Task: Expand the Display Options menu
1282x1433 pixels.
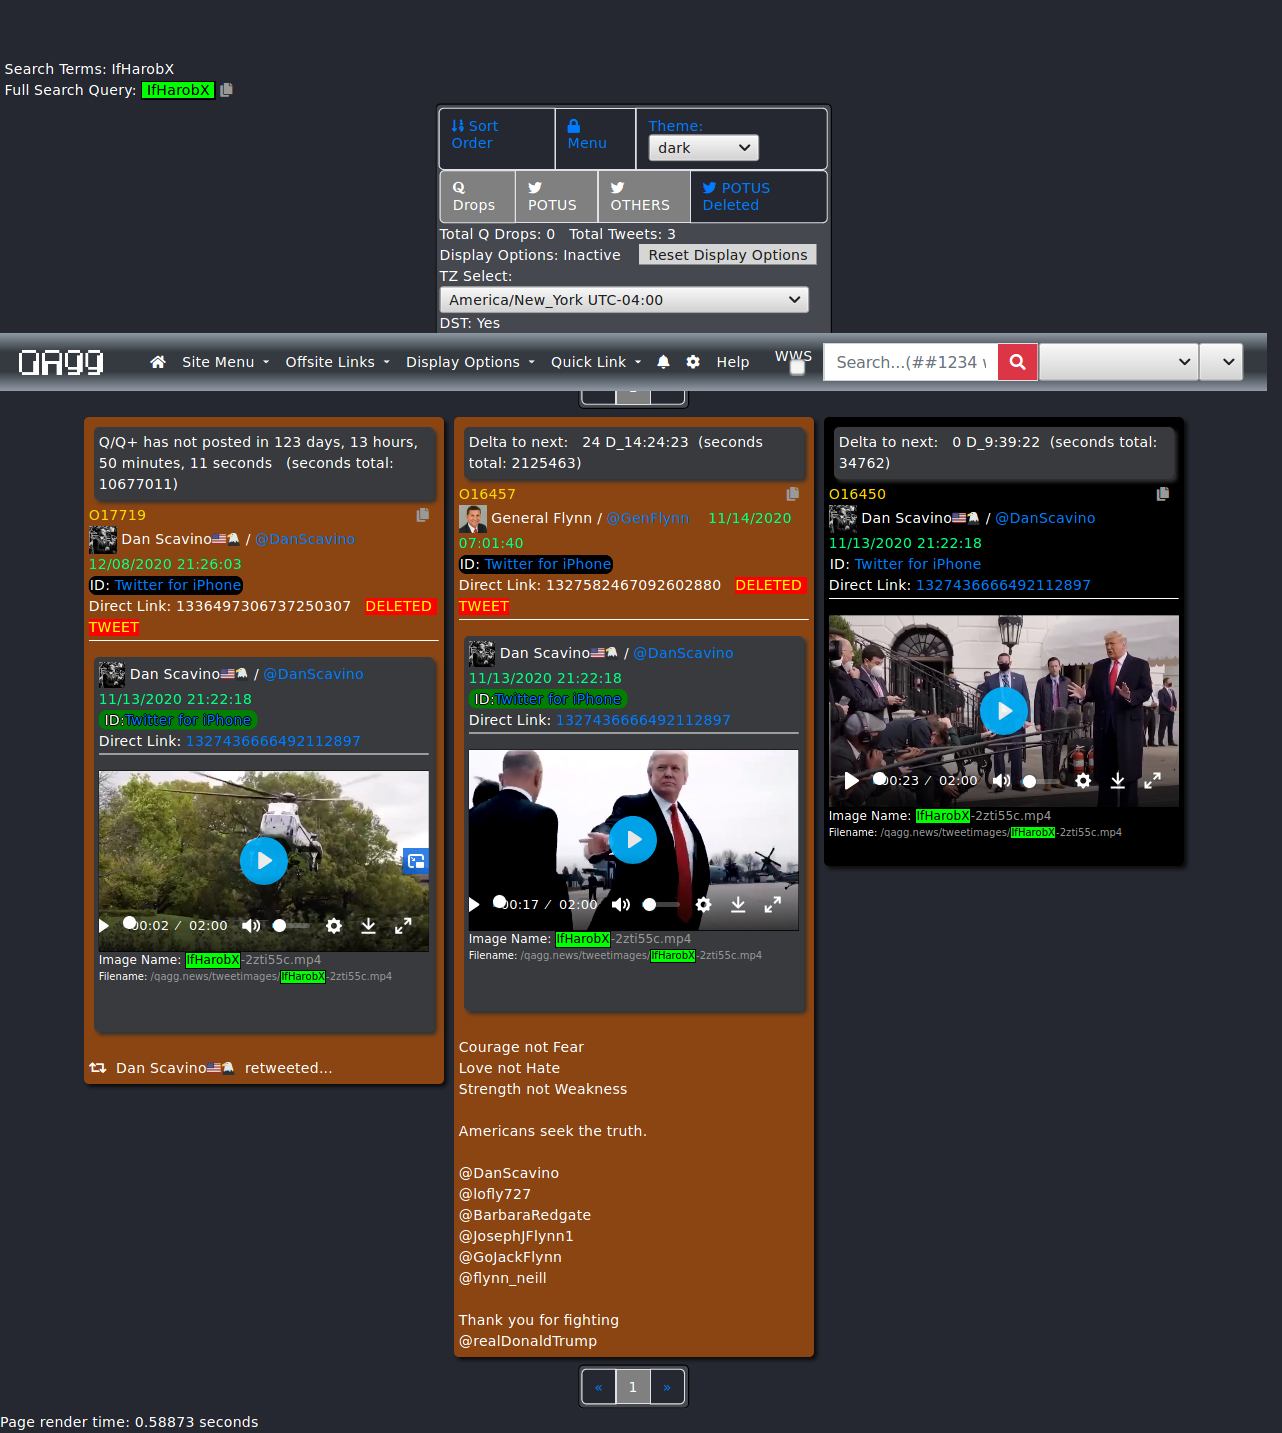Action: coord(470,362)
